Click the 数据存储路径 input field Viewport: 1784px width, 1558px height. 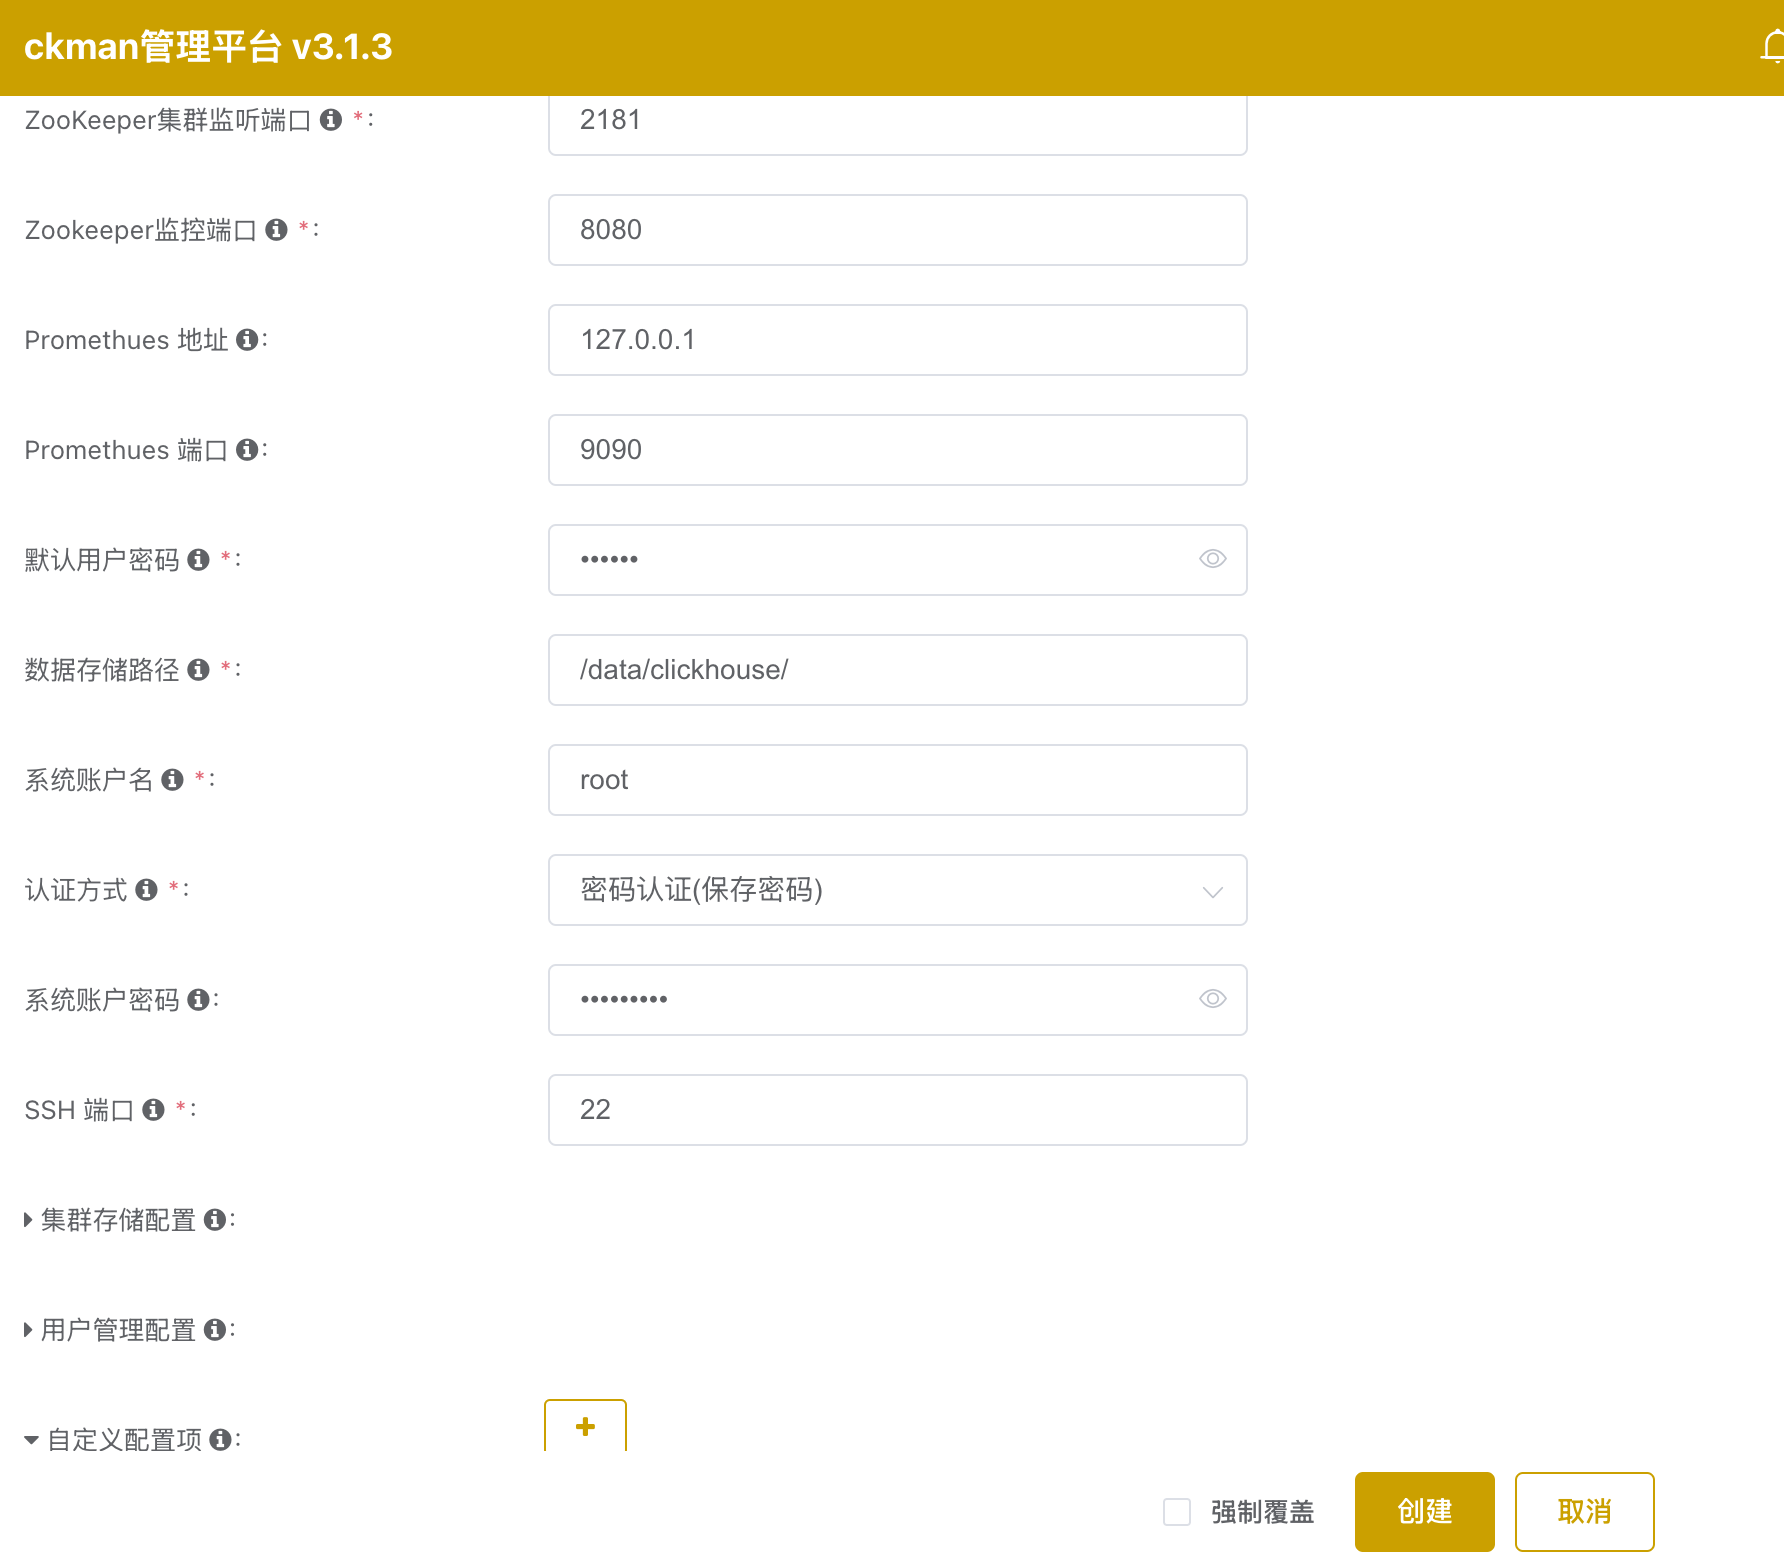[x=897, y=670]
